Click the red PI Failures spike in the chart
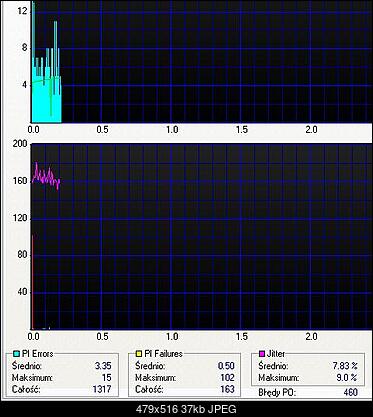The height and width of the screenshot is (417, 373). (x=33, y=282)
